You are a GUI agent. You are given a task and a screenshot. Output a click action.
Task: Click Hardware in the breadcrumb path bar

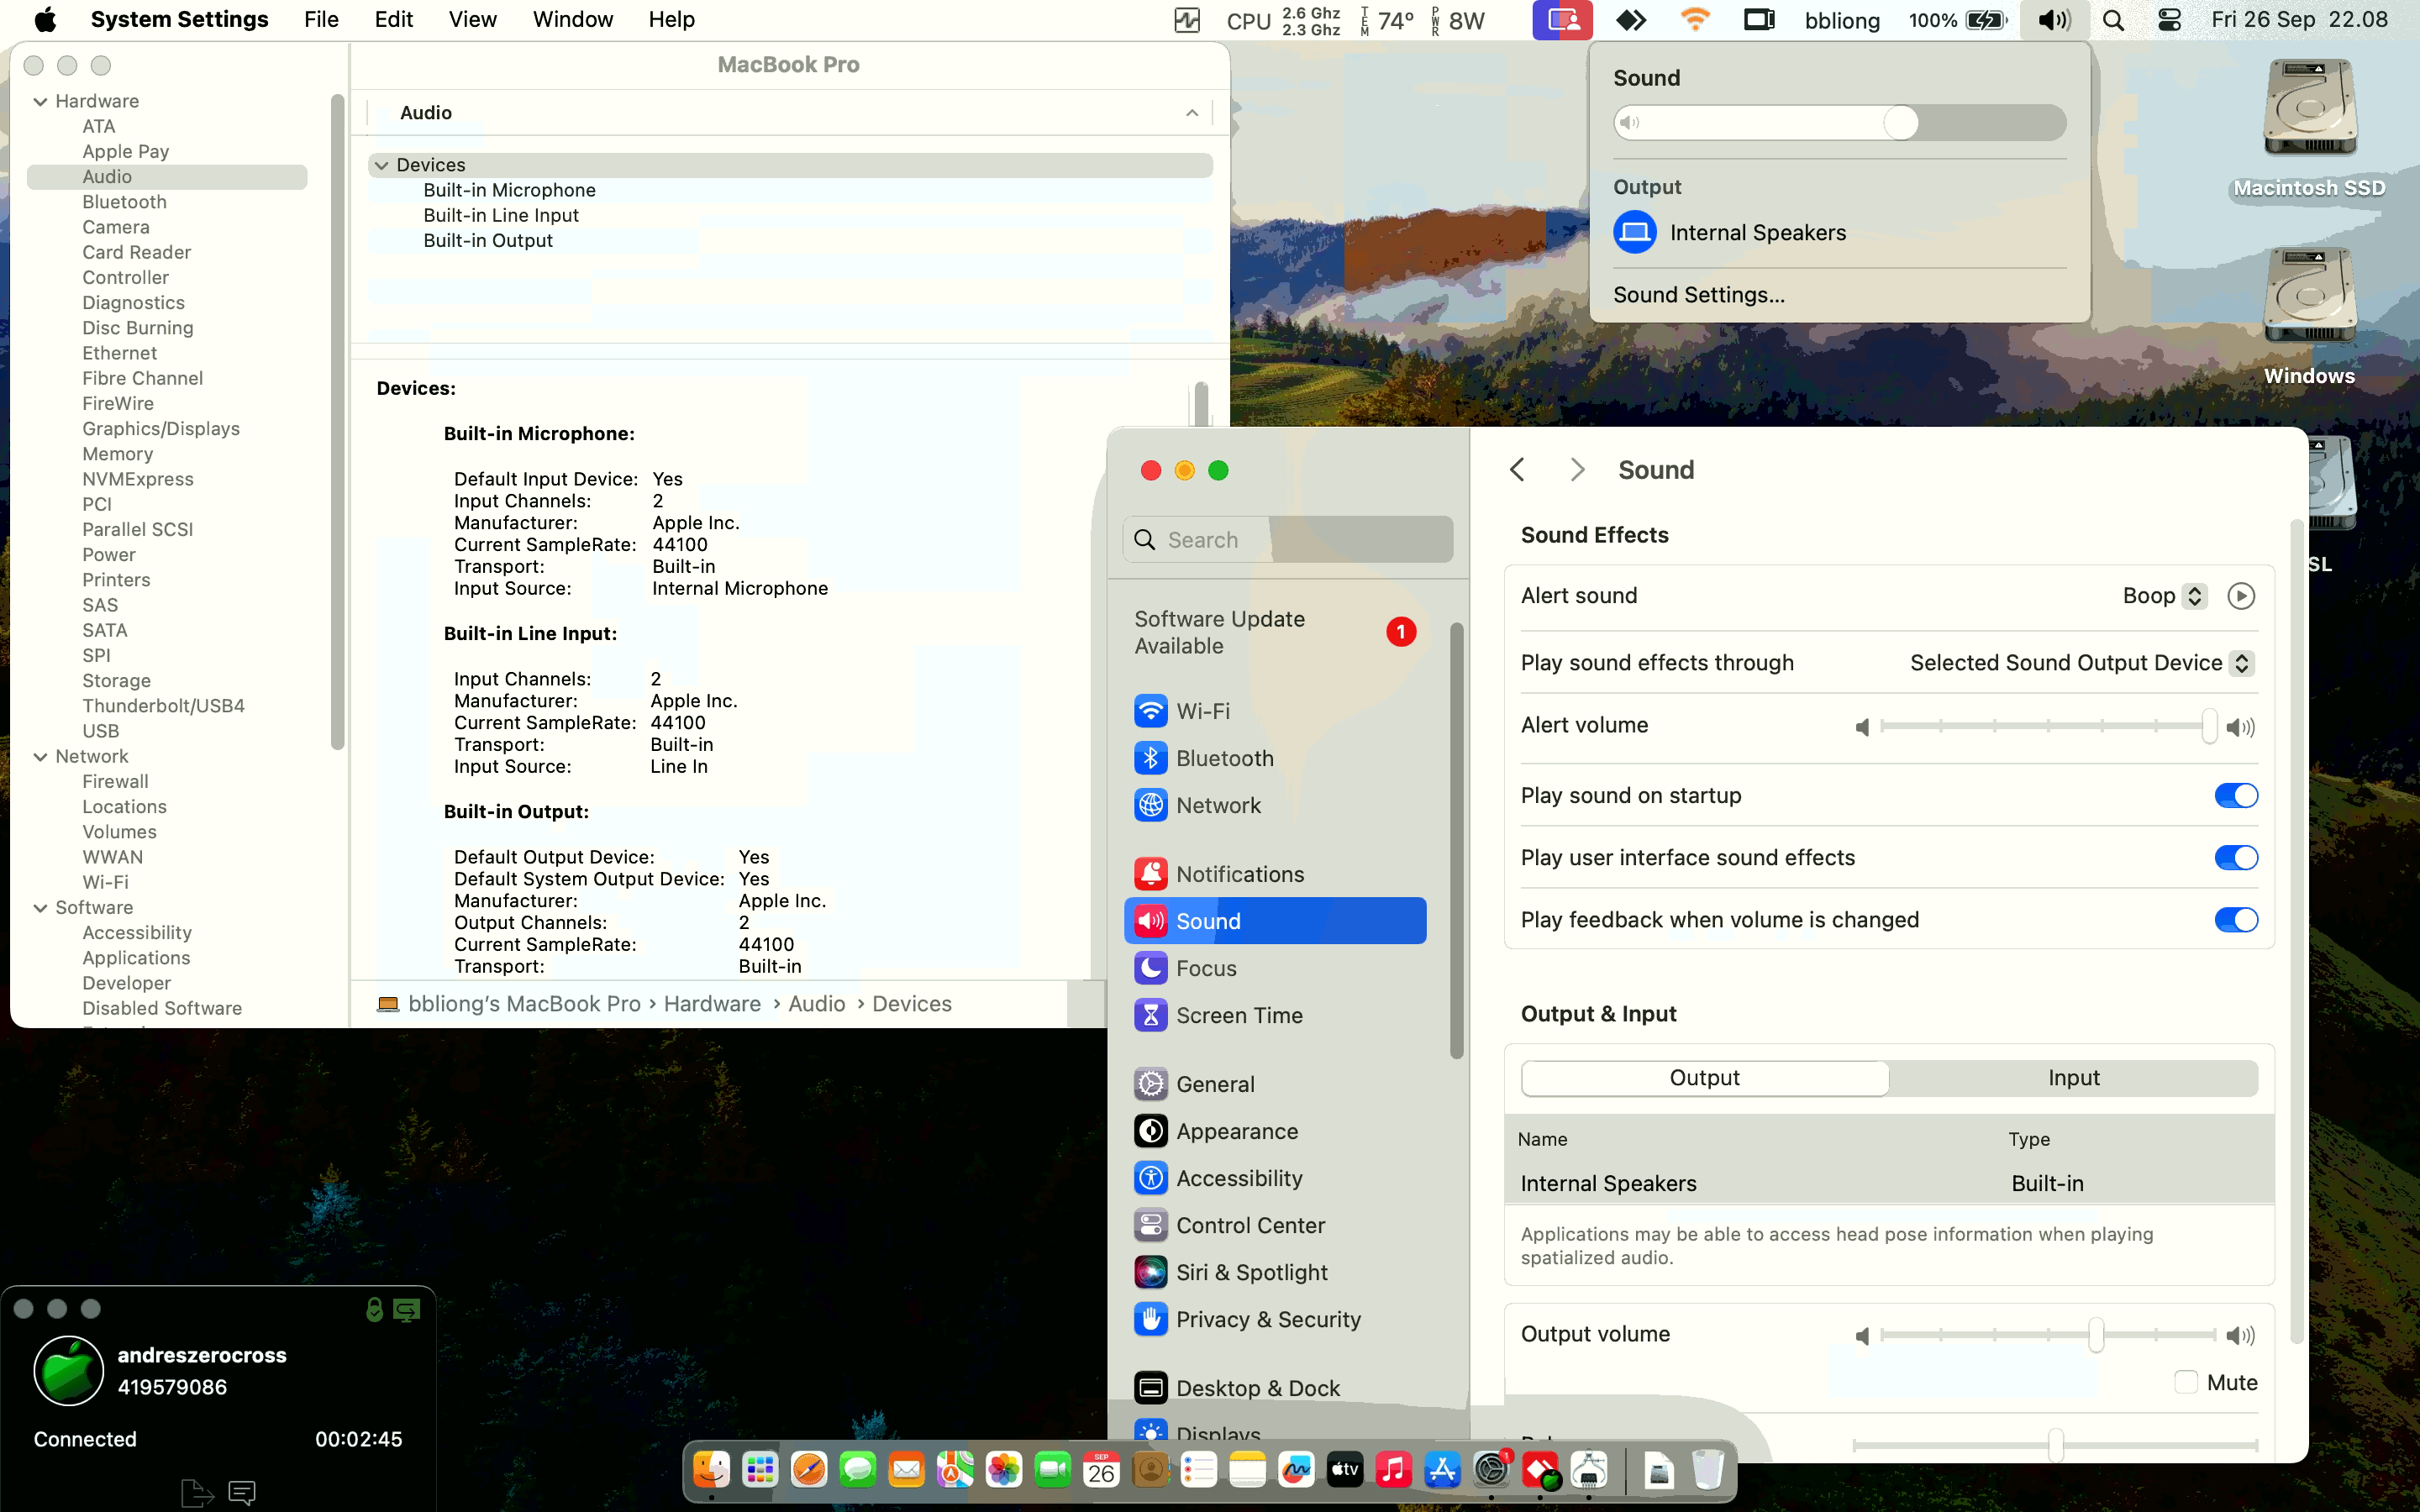tap(712, 1004)
